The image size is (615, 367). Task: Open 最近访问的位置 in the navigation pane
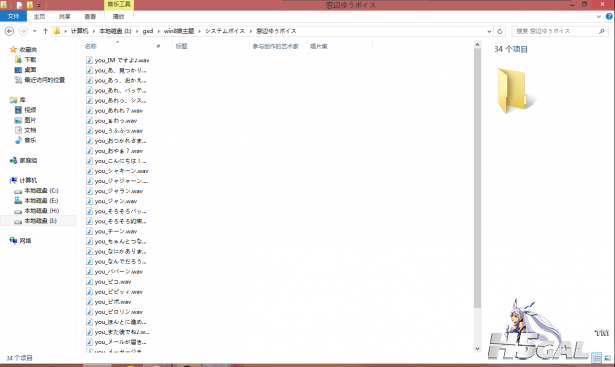pos(44,80)
